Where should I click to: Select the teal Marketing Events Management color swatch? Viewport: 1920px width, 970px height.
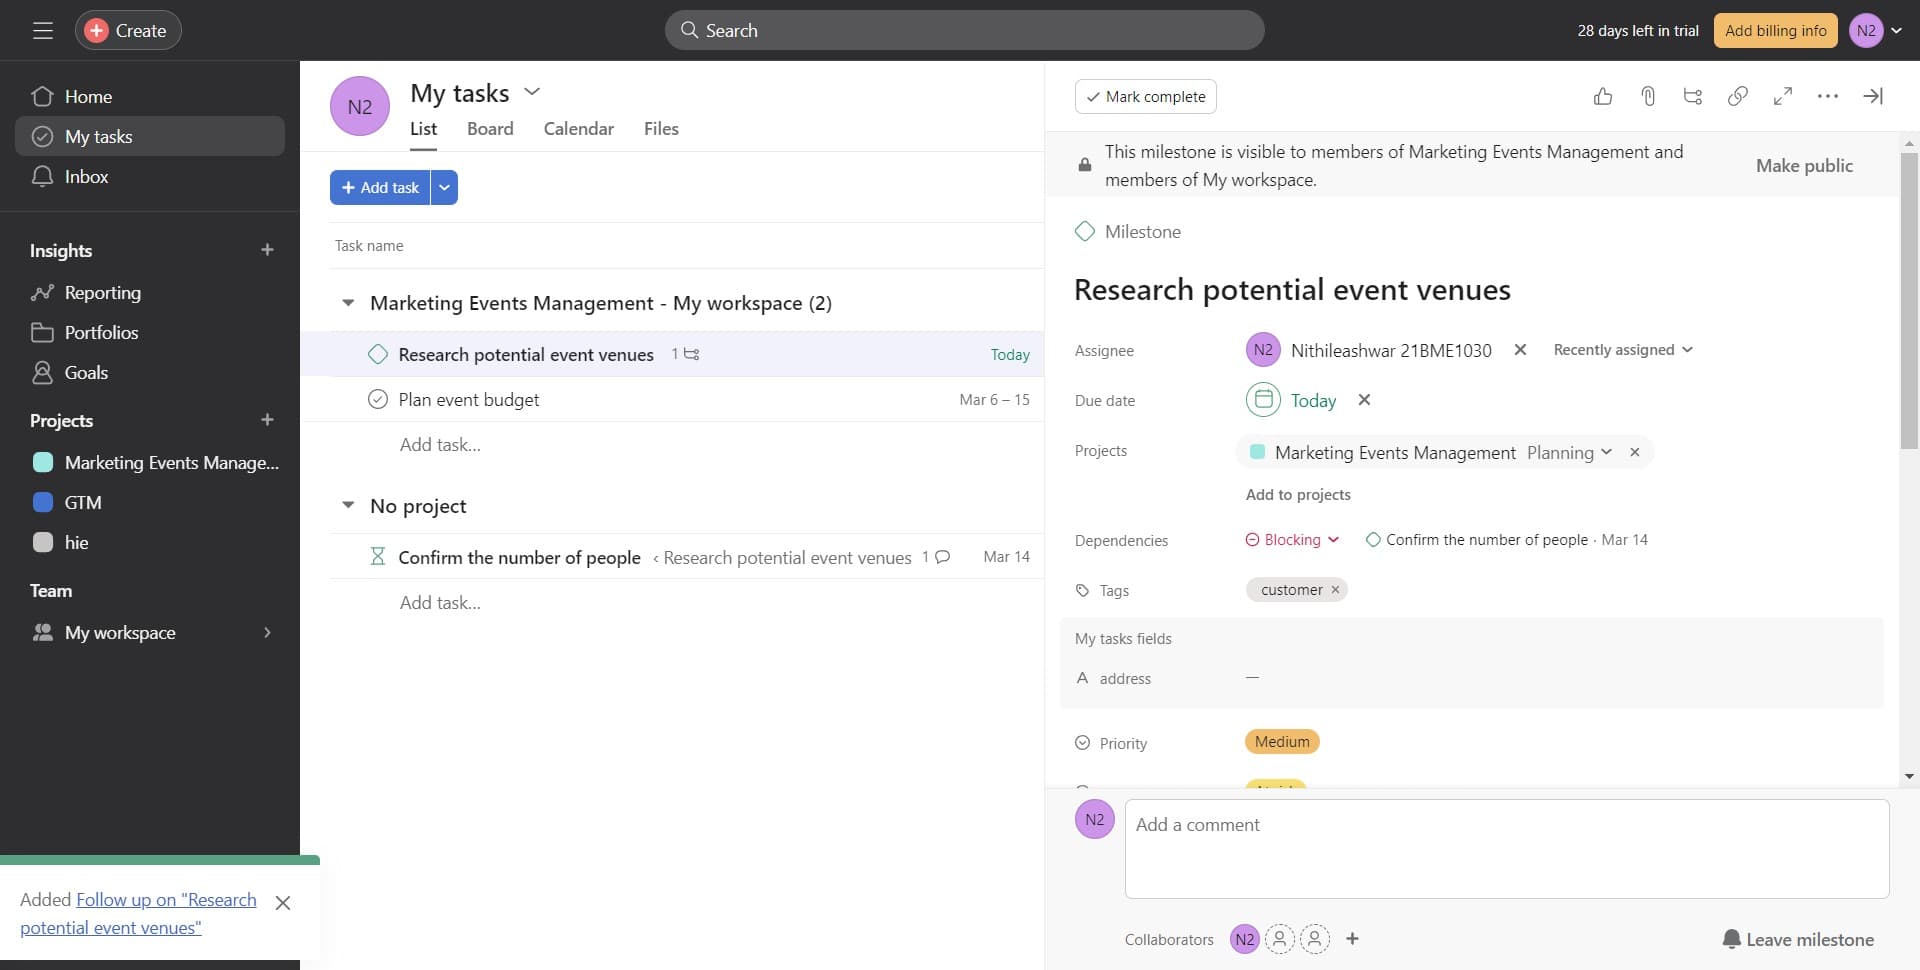click(x=1257, y=451)
